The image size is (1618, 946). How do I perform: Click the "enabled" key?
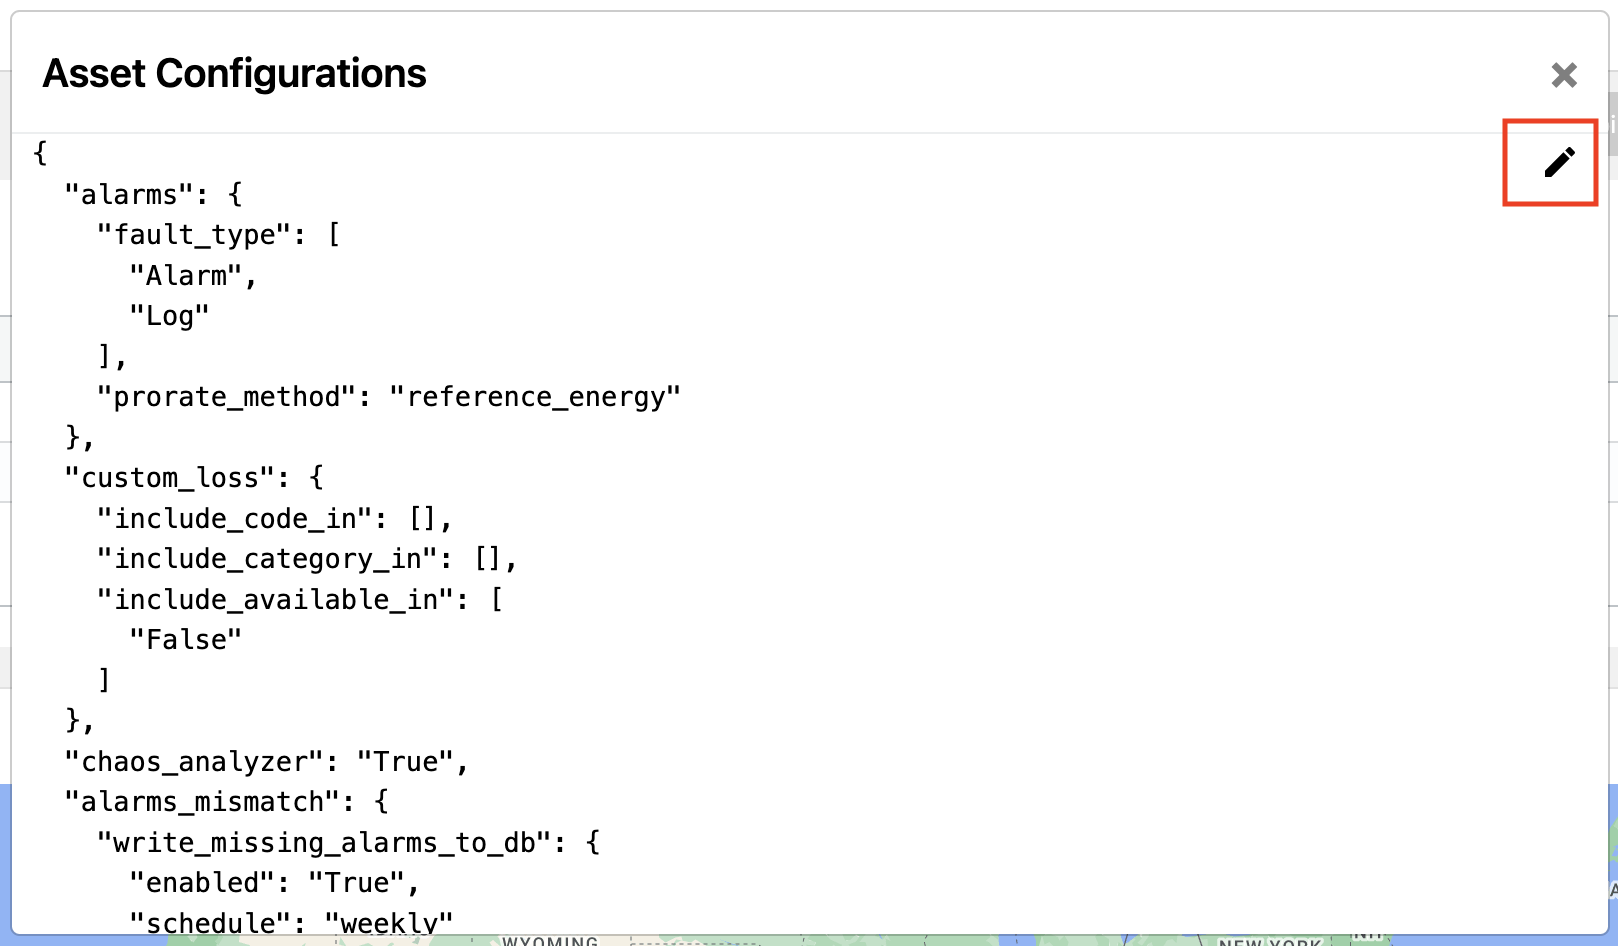203,883
